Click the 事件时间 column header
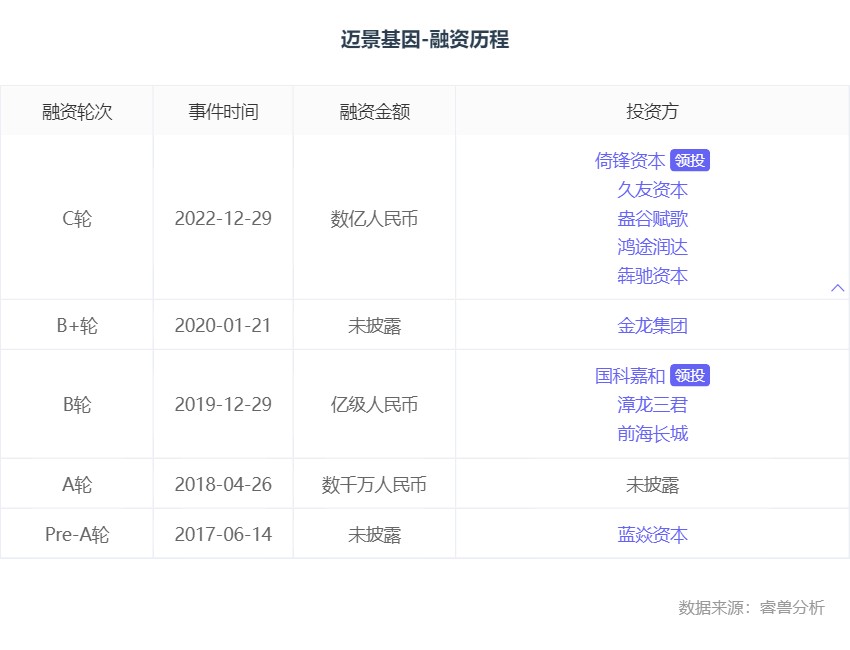The image size is (850, 650). (x=223, y=112)
